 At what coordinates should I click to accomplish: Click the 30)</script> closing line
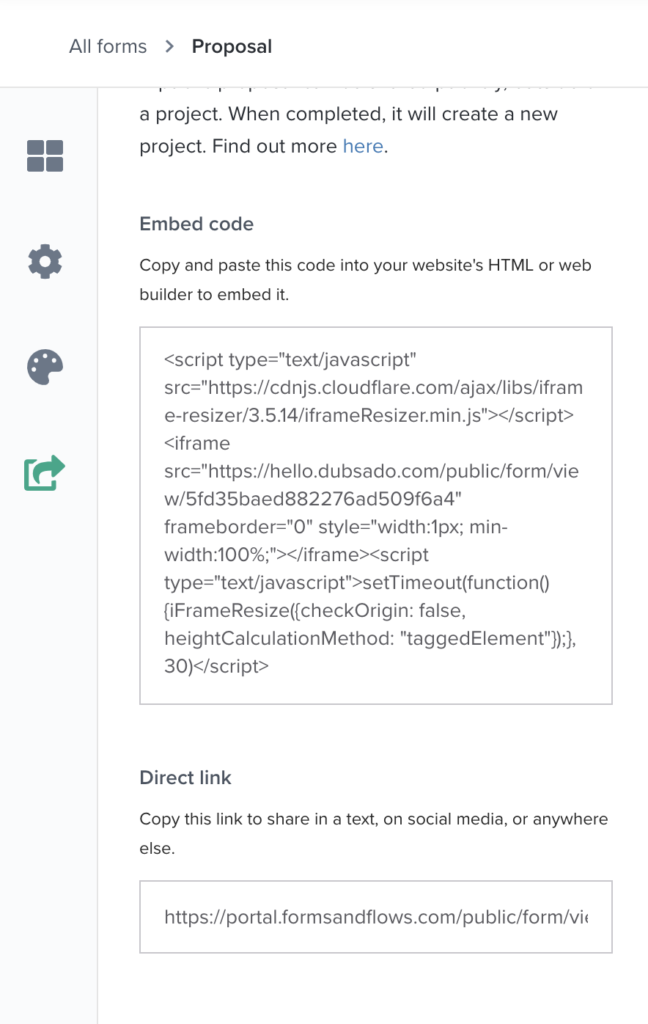click(216, 666)
